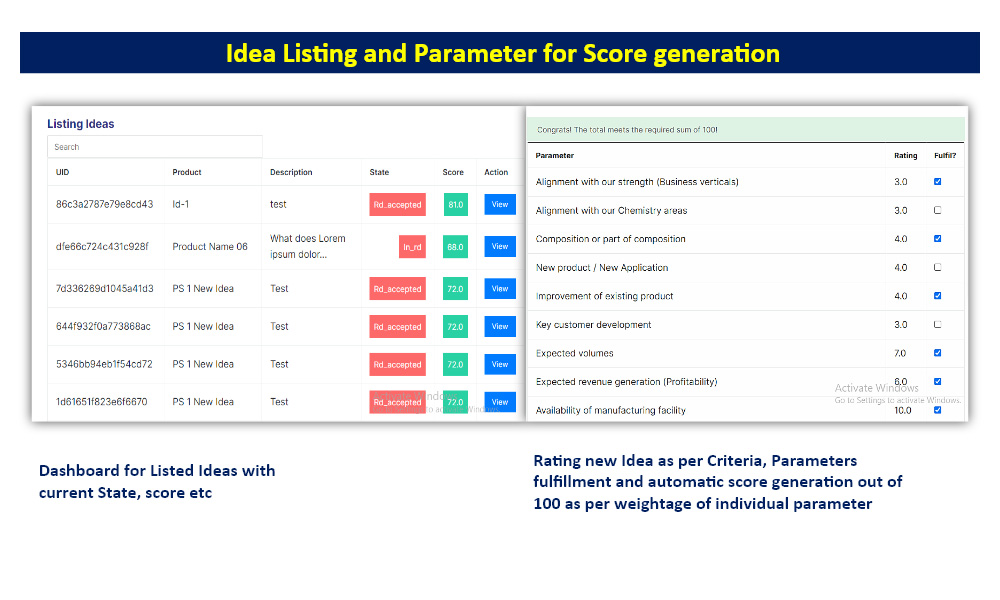
Task: Toggle Fulfil for Alignment with our strength
Action: coord(938,182)
